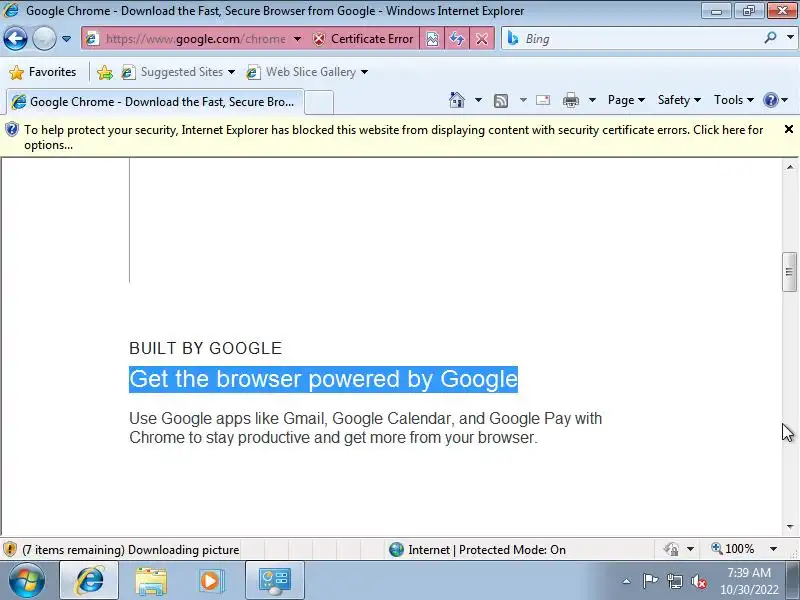Click the vertical scrollbar thumb

(789, 272)
